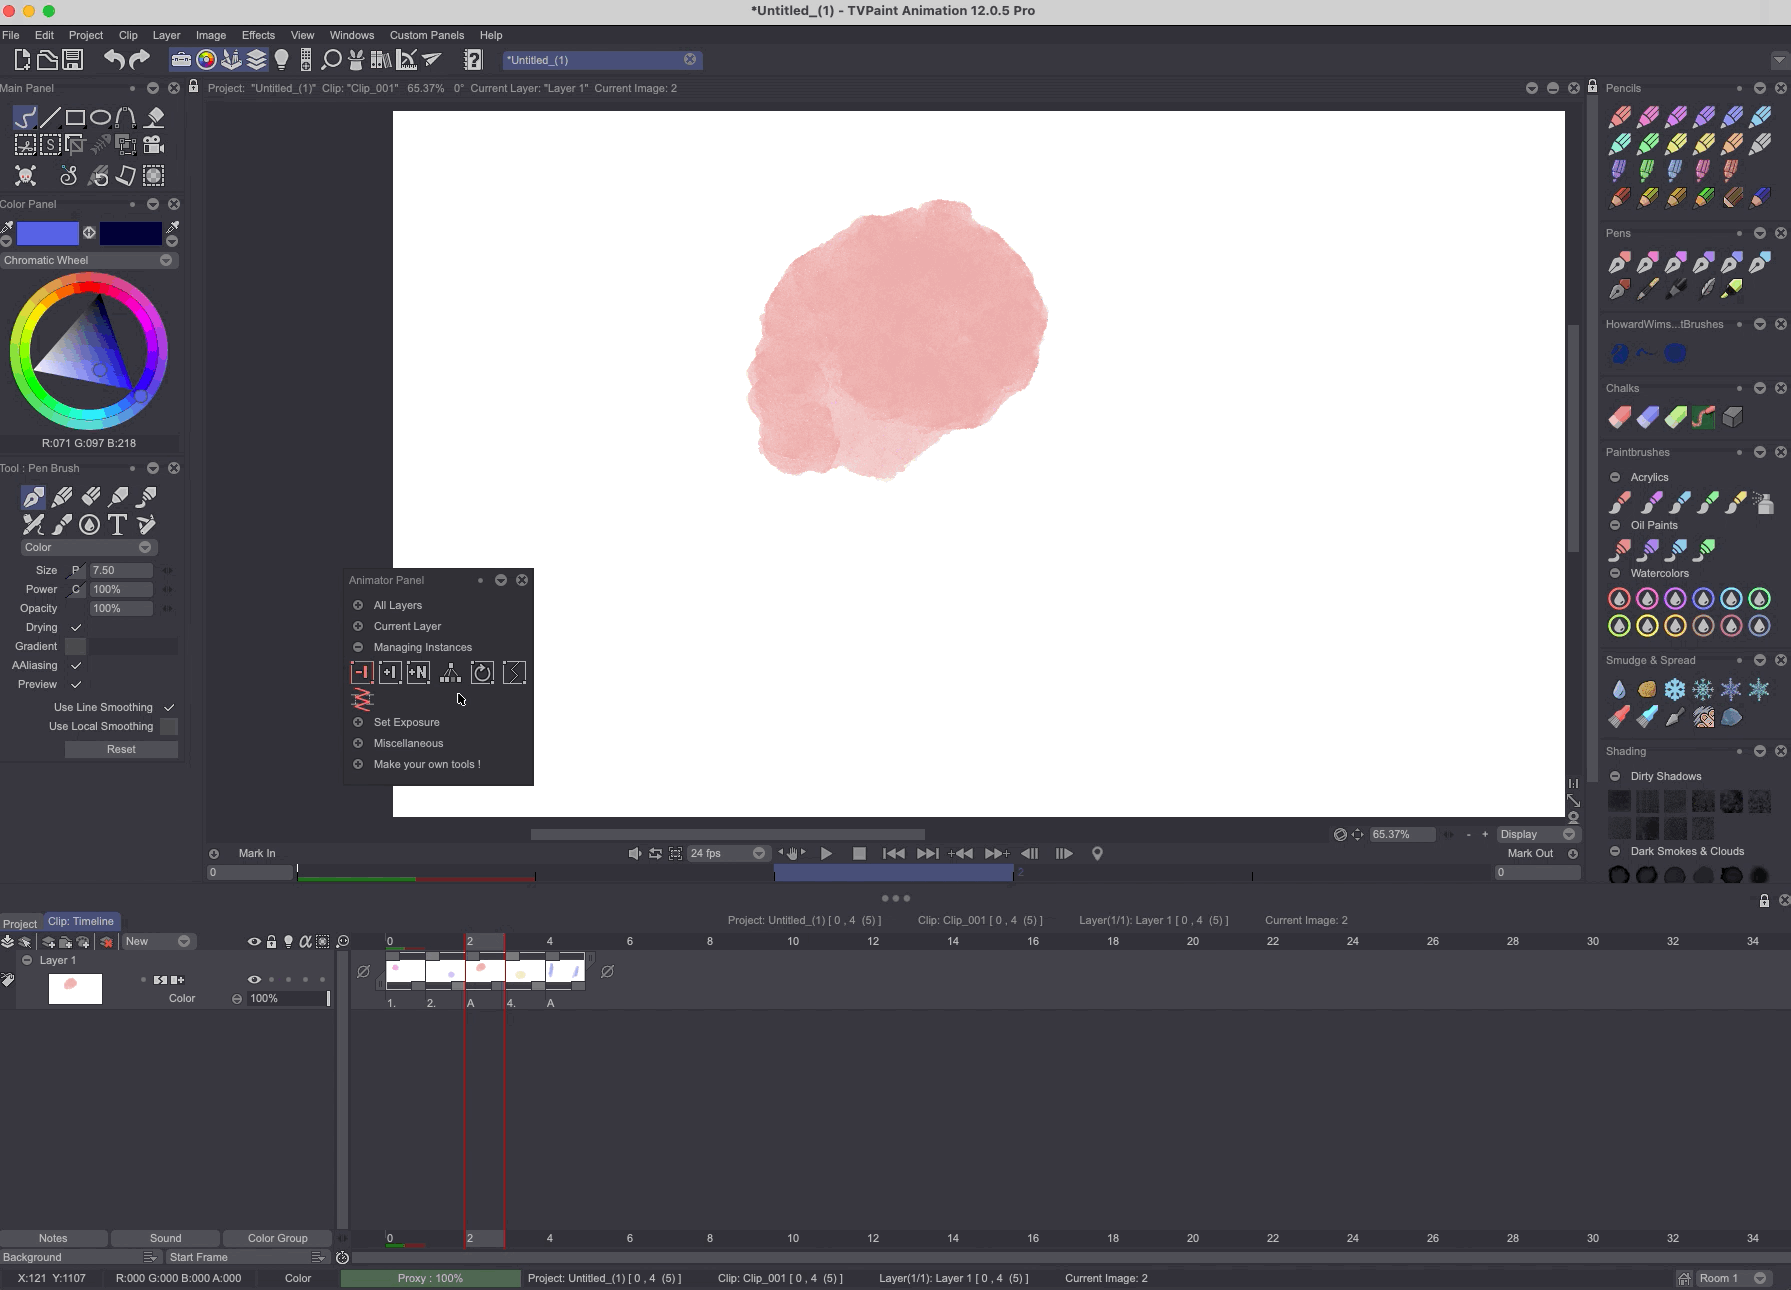Switch to the Project tab
This screenshot has height=1290, width=1791.
coord(19,924)
